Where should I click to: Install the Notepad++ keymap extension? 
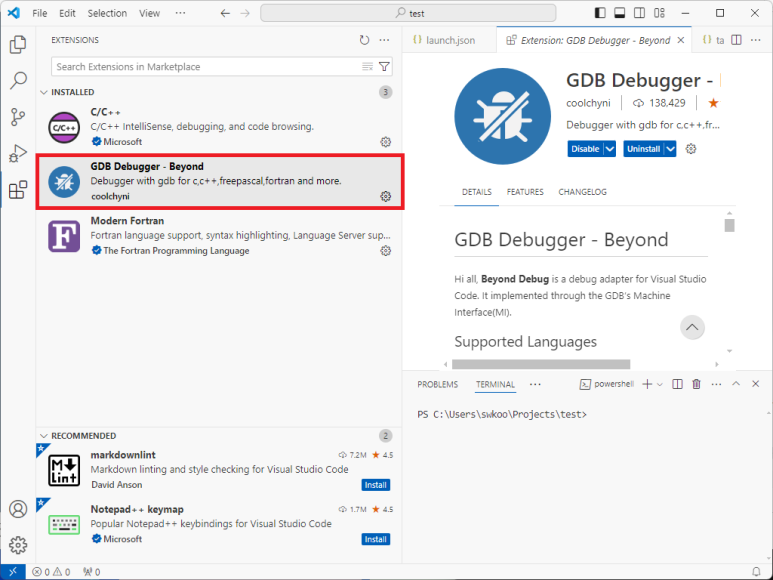[x=376, y=539]
